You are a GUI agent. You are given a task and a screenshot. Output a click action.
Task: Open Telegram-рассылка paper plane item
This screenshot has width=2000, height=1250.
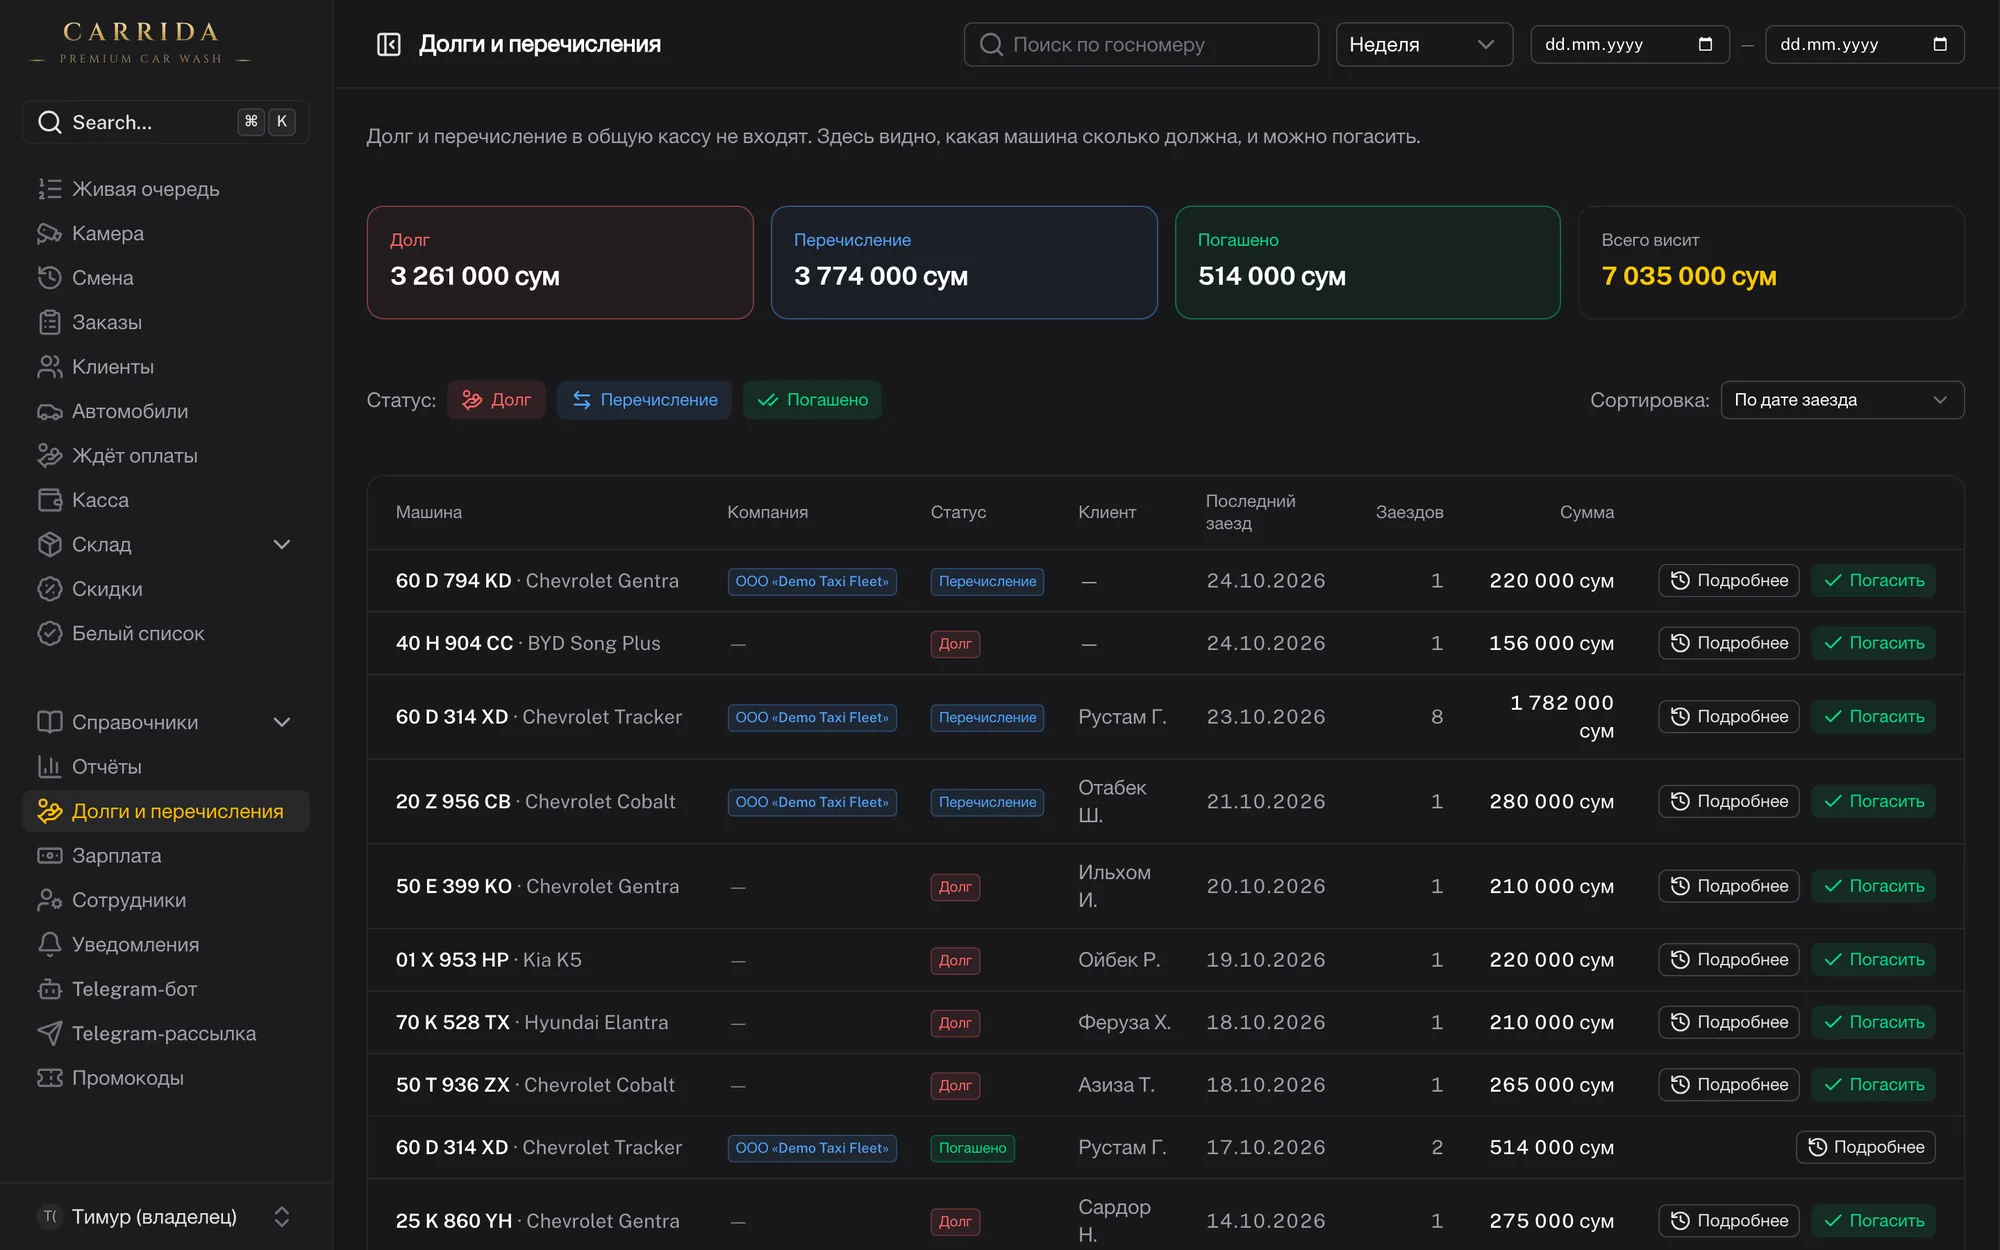(166, 1033)
